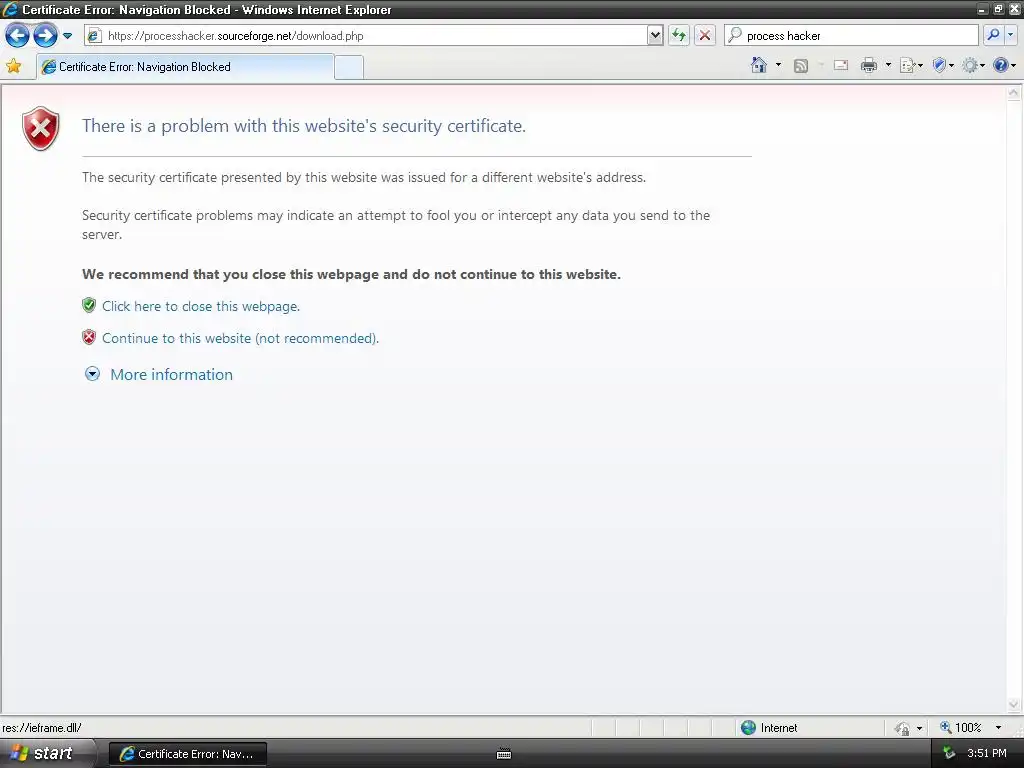Viewport: 1024px width, 768px height.
Task: Click the 'Certificate Error: Nav...' taskbar button
Action: pos(187,754)
